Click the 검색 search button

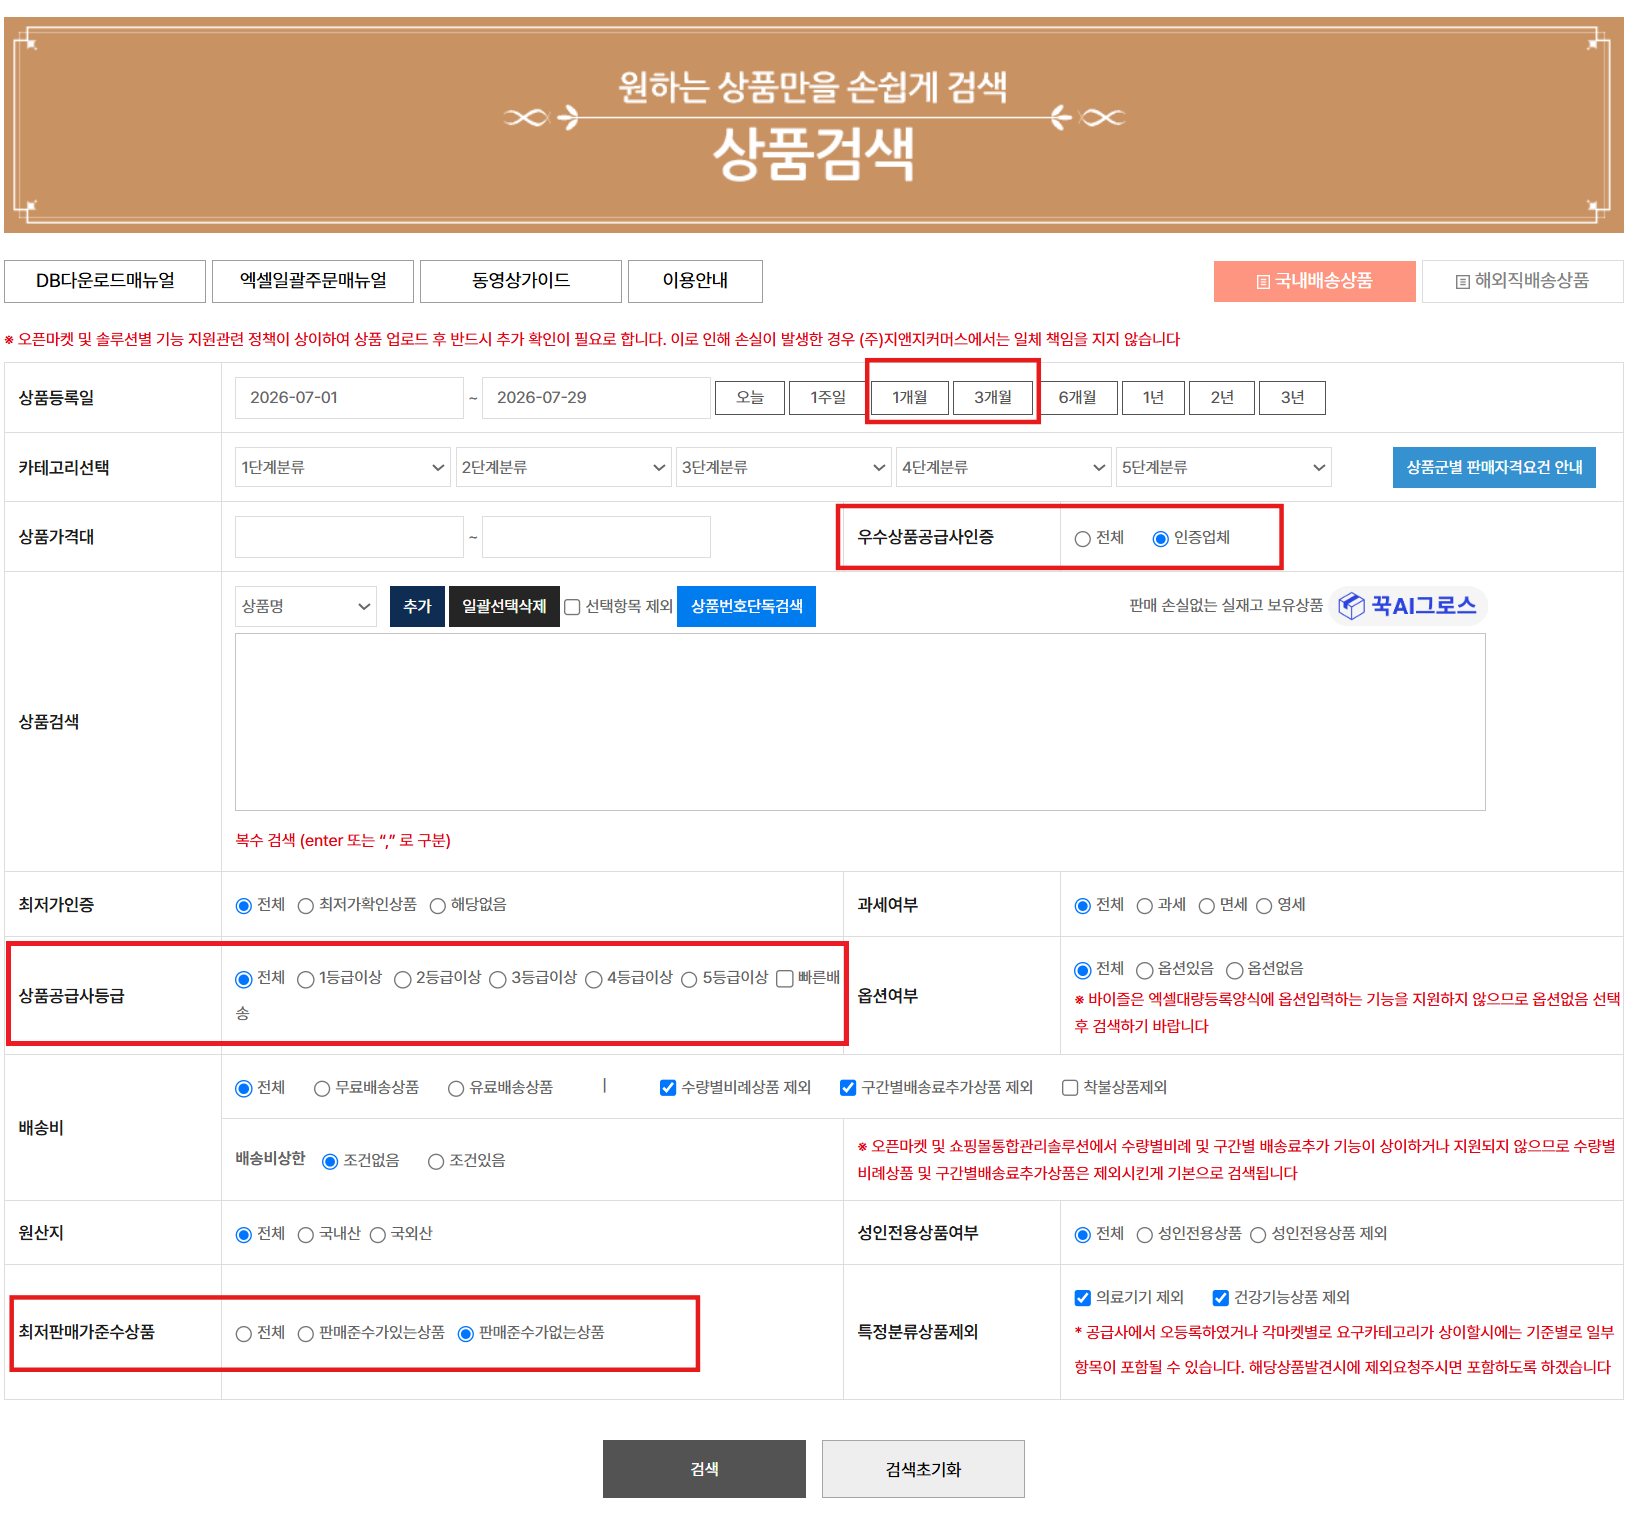coord(704,1469)
